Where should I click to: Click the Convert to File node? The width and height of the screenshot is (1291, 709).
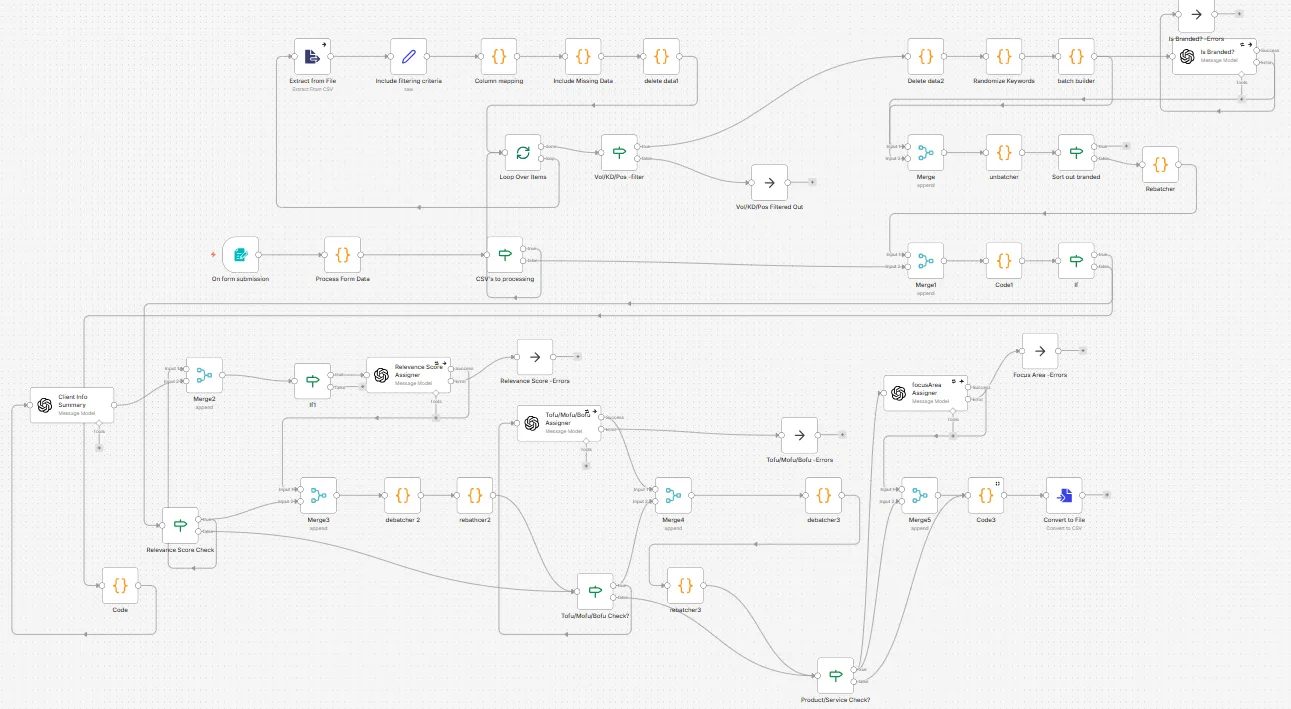tap(1063, 496)
